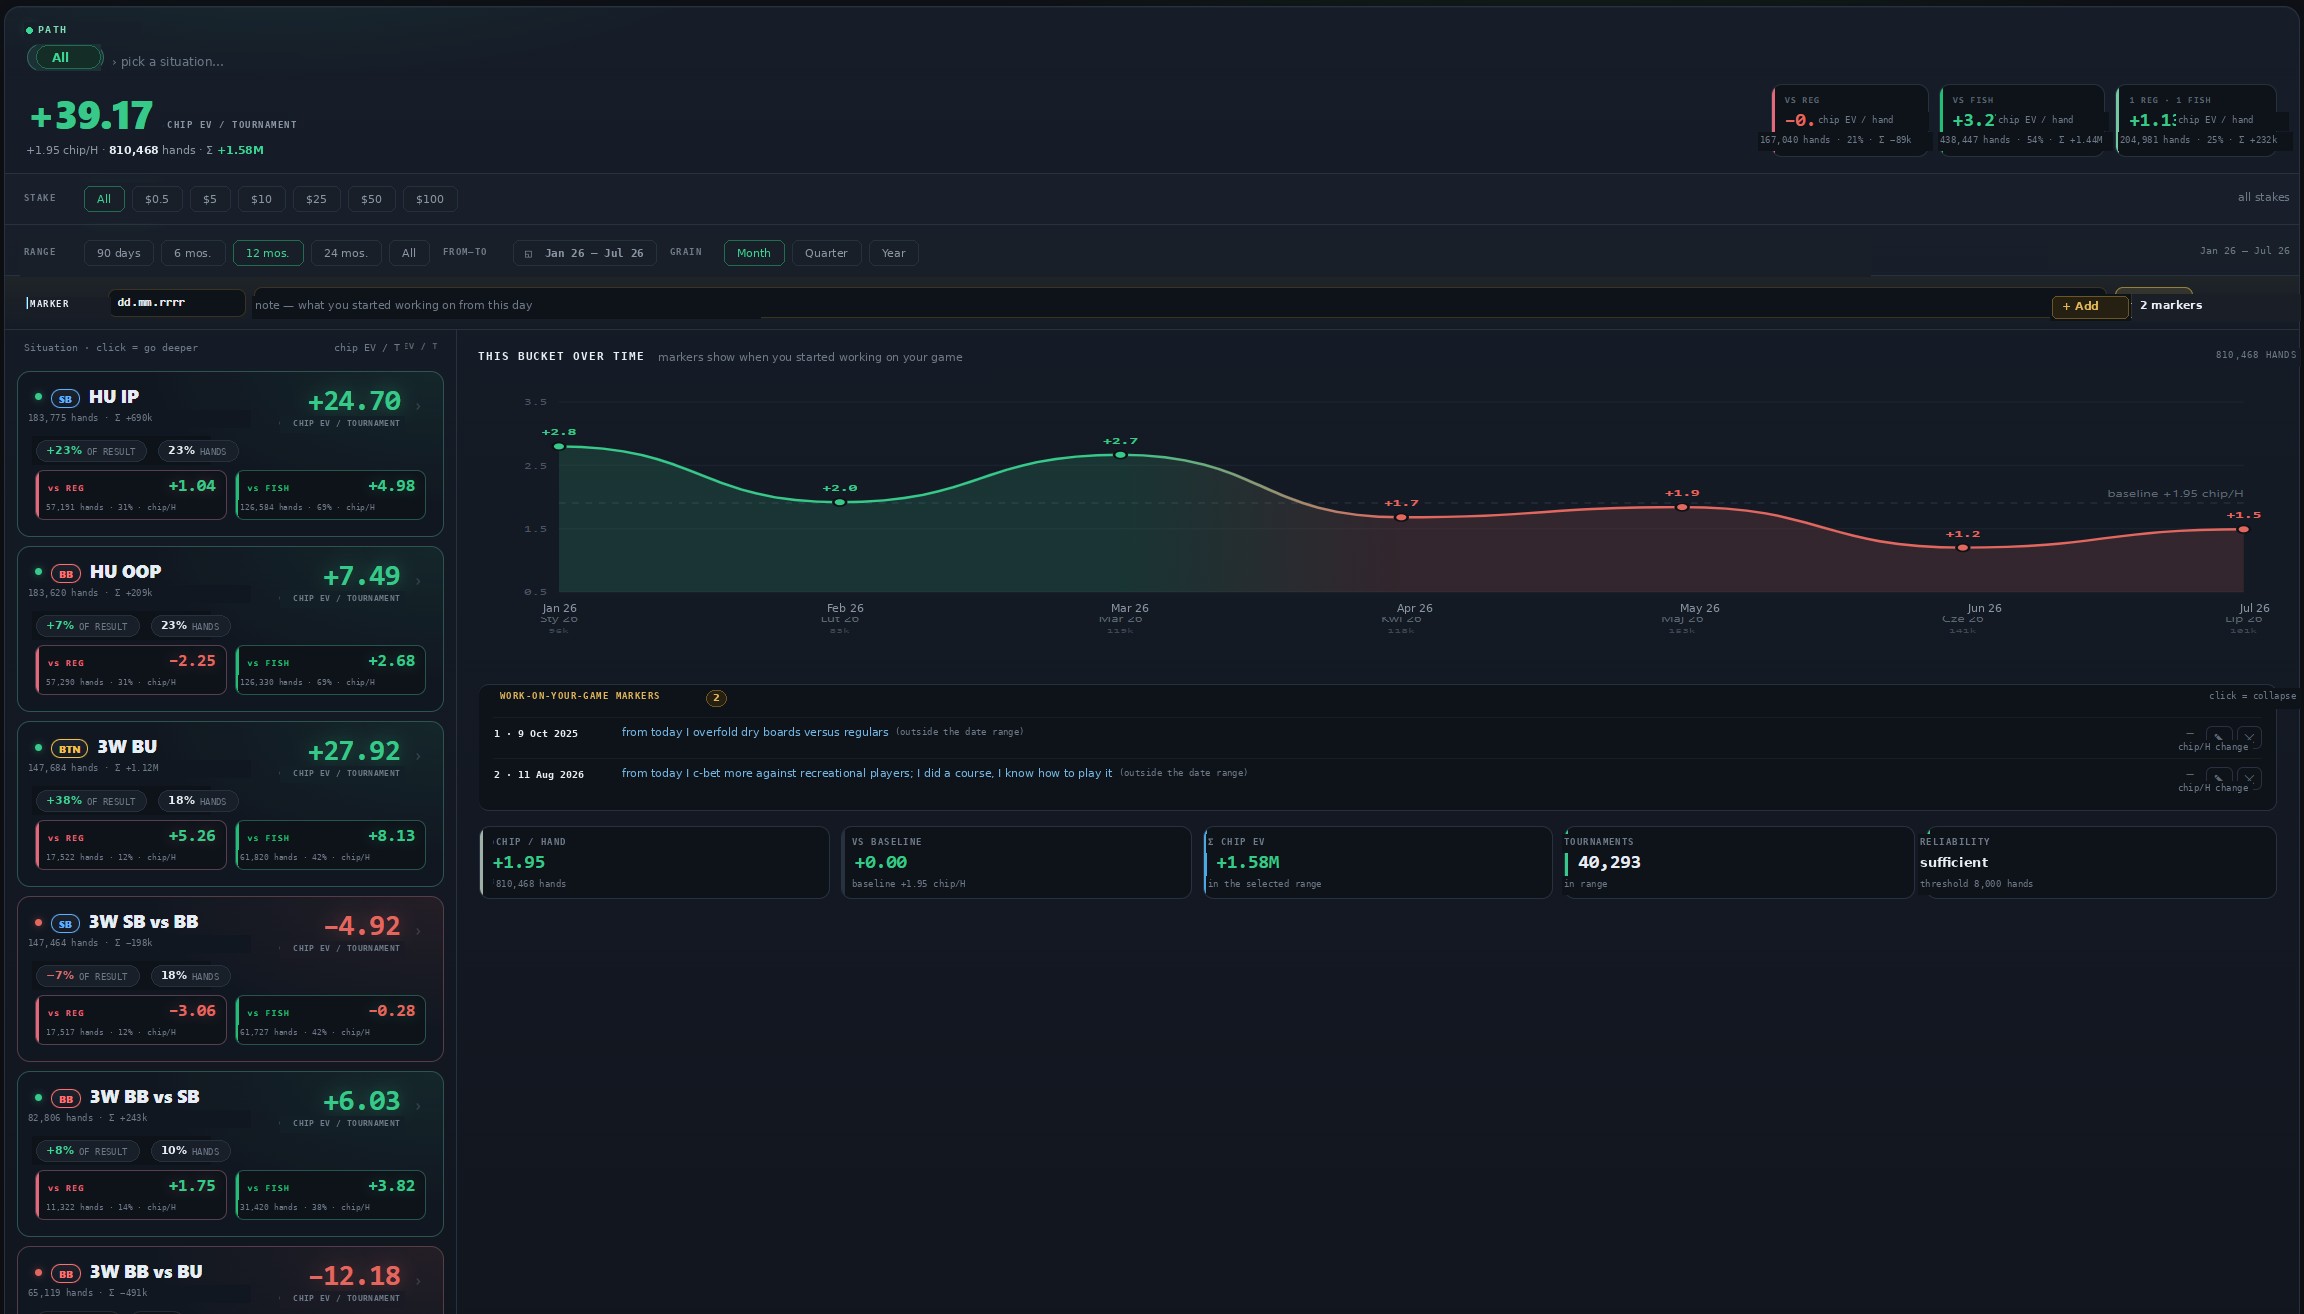This screenshot has width=2304, height=1314.
Task: Click the SB badge on 3W SB vs BB
Action: pyautogui.click(x=65, y=923)
